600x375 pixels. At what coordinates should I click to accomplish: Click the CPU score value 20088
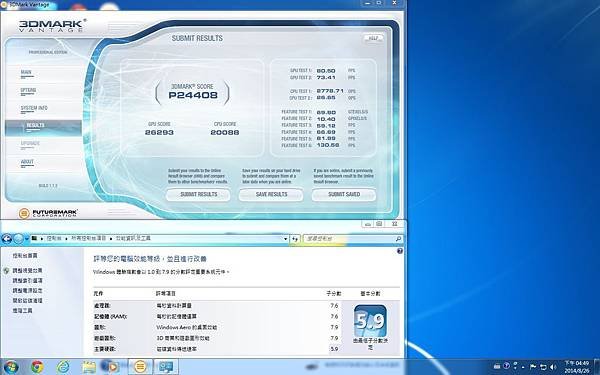pyautogui.click(x=225, y=132)
